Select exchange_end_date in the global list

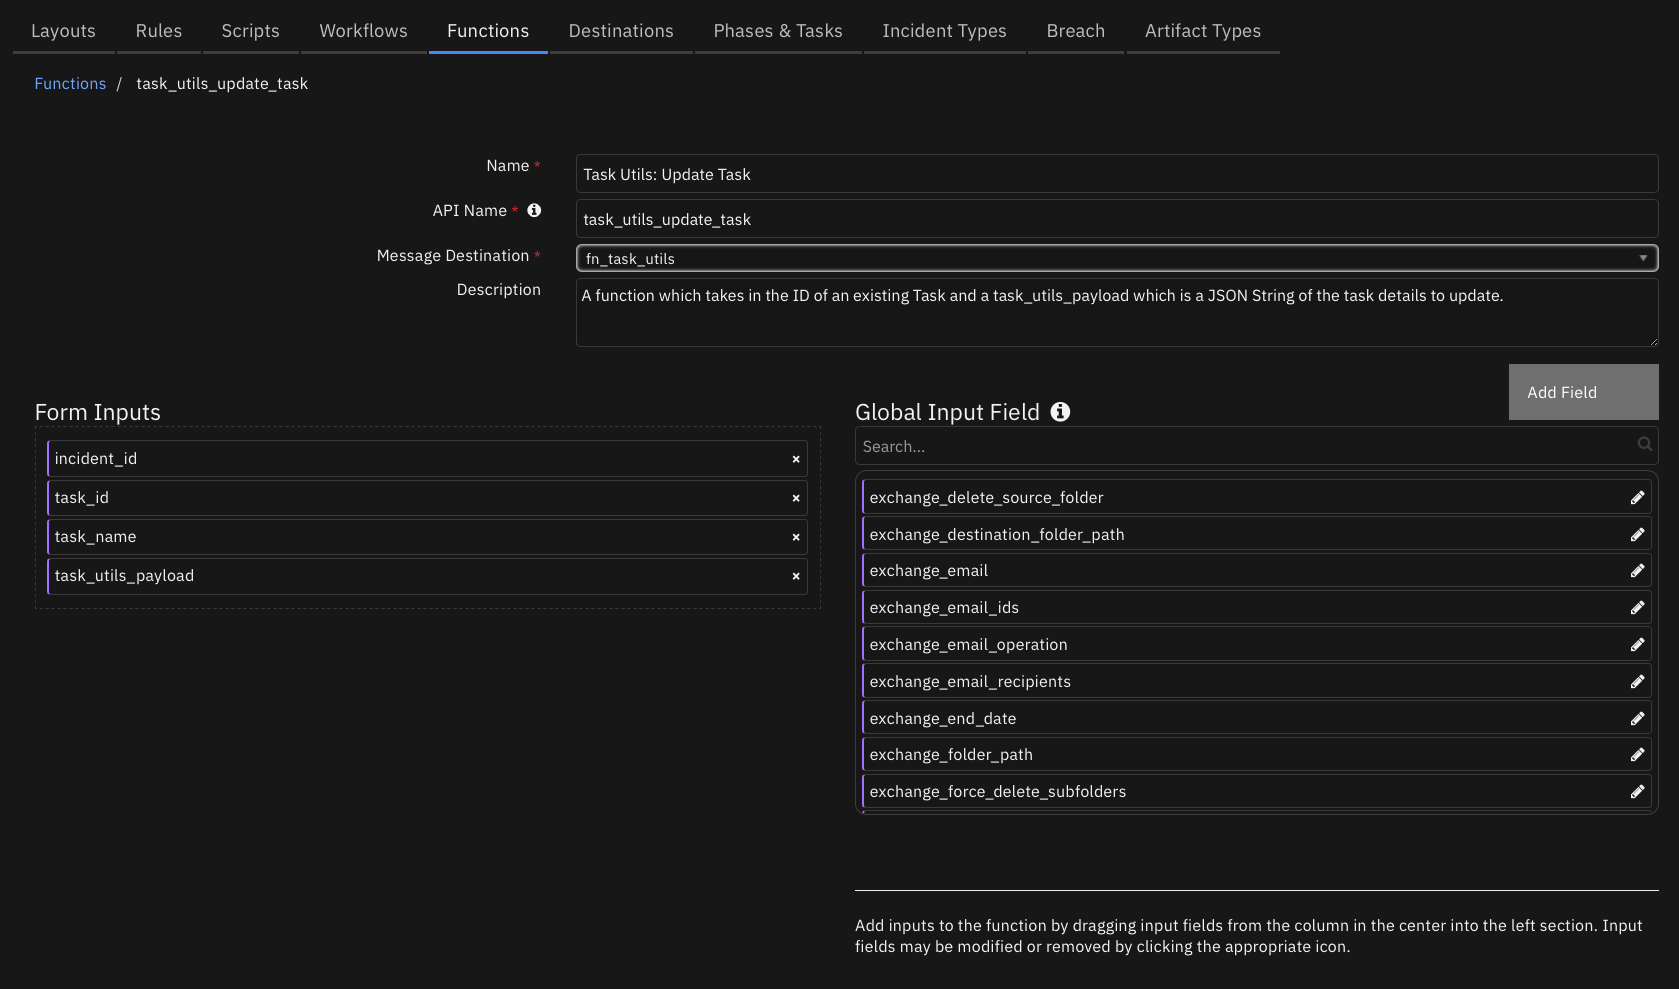[x=1256, y=718]
